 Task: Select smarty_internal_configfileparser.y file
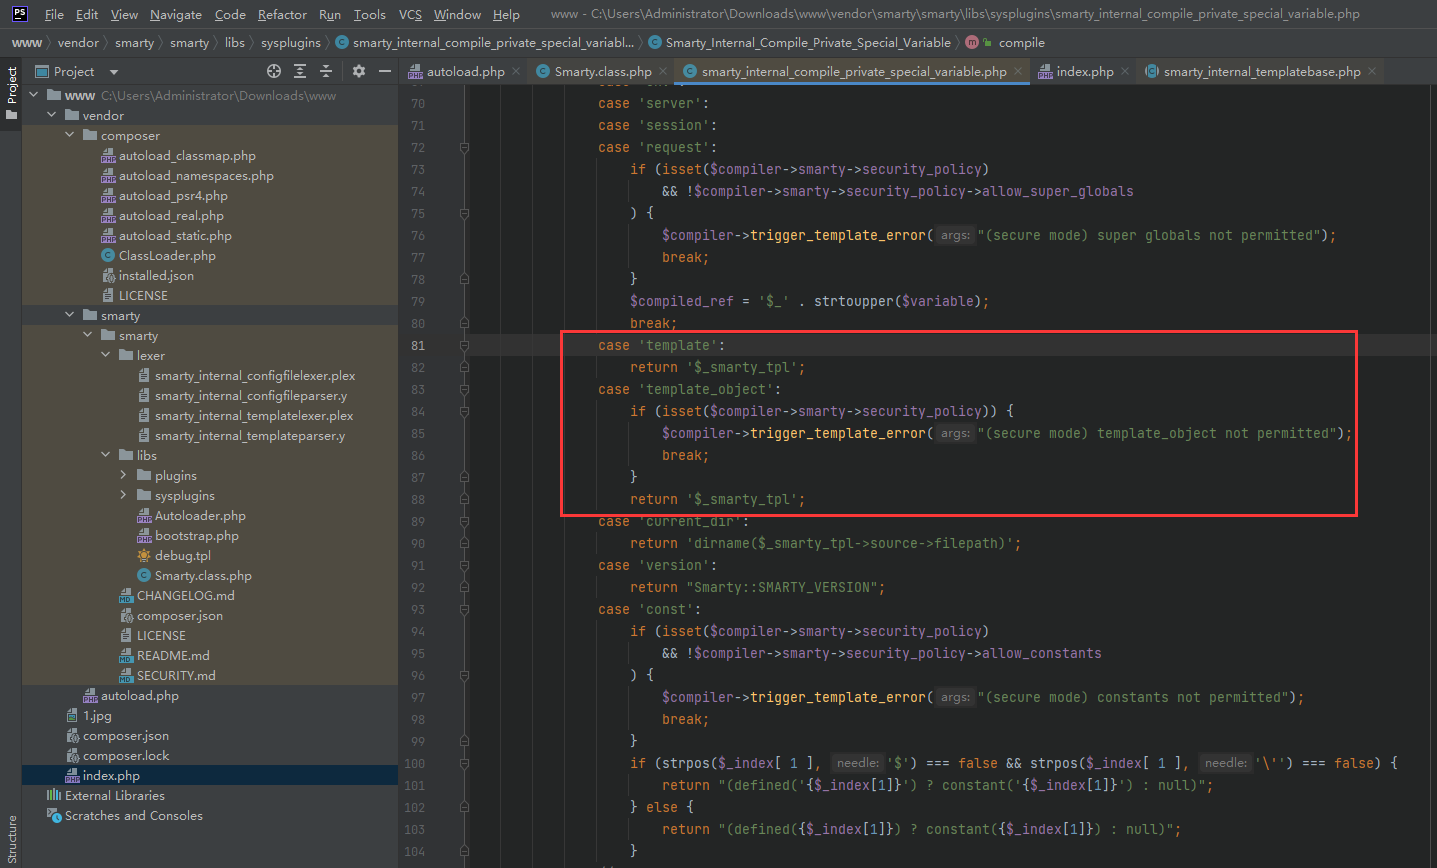(x=251, y=395)
